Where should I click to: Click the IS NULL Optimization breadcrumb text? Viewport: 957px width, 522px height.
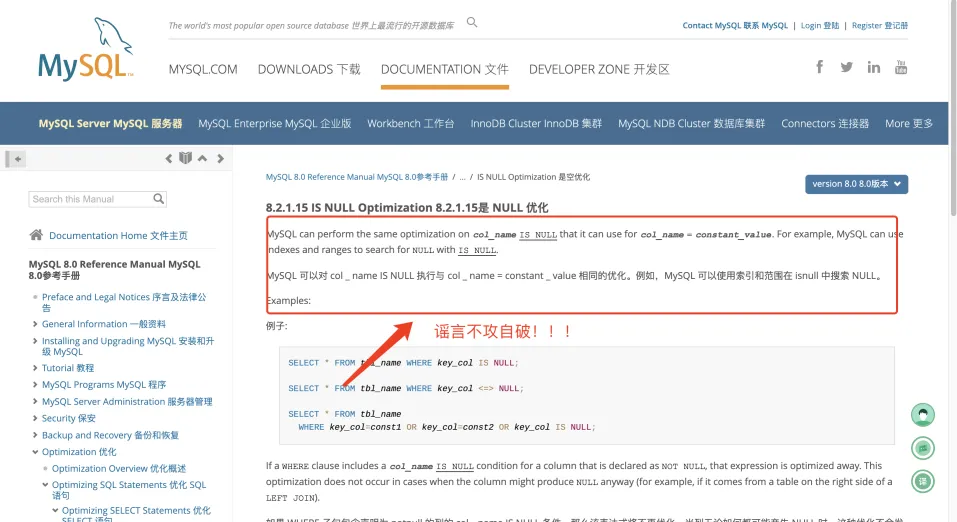point(533,177)
